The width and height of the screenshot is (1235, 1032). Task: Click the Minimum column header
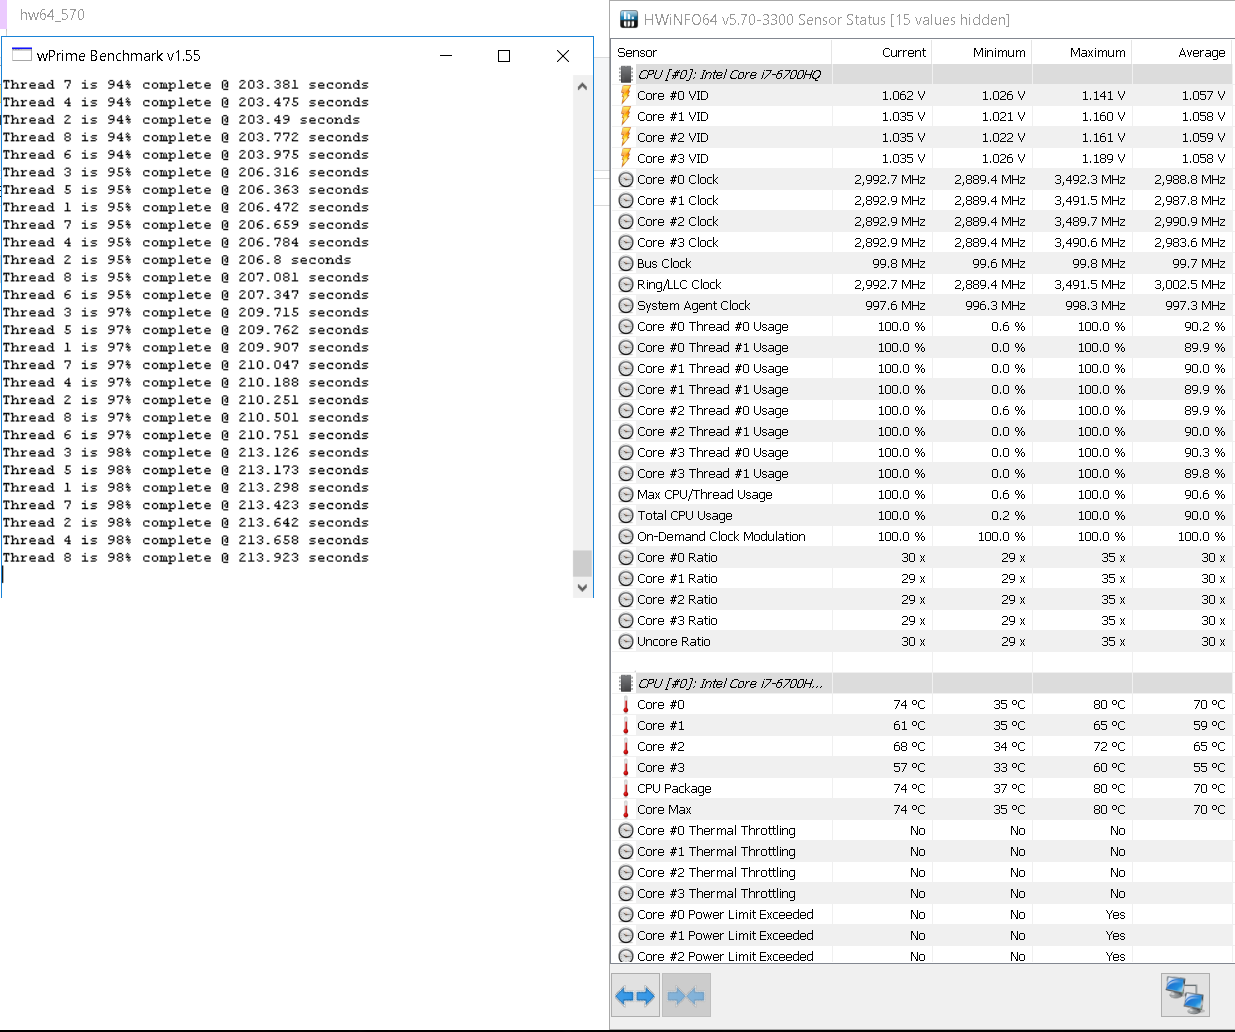982,52
